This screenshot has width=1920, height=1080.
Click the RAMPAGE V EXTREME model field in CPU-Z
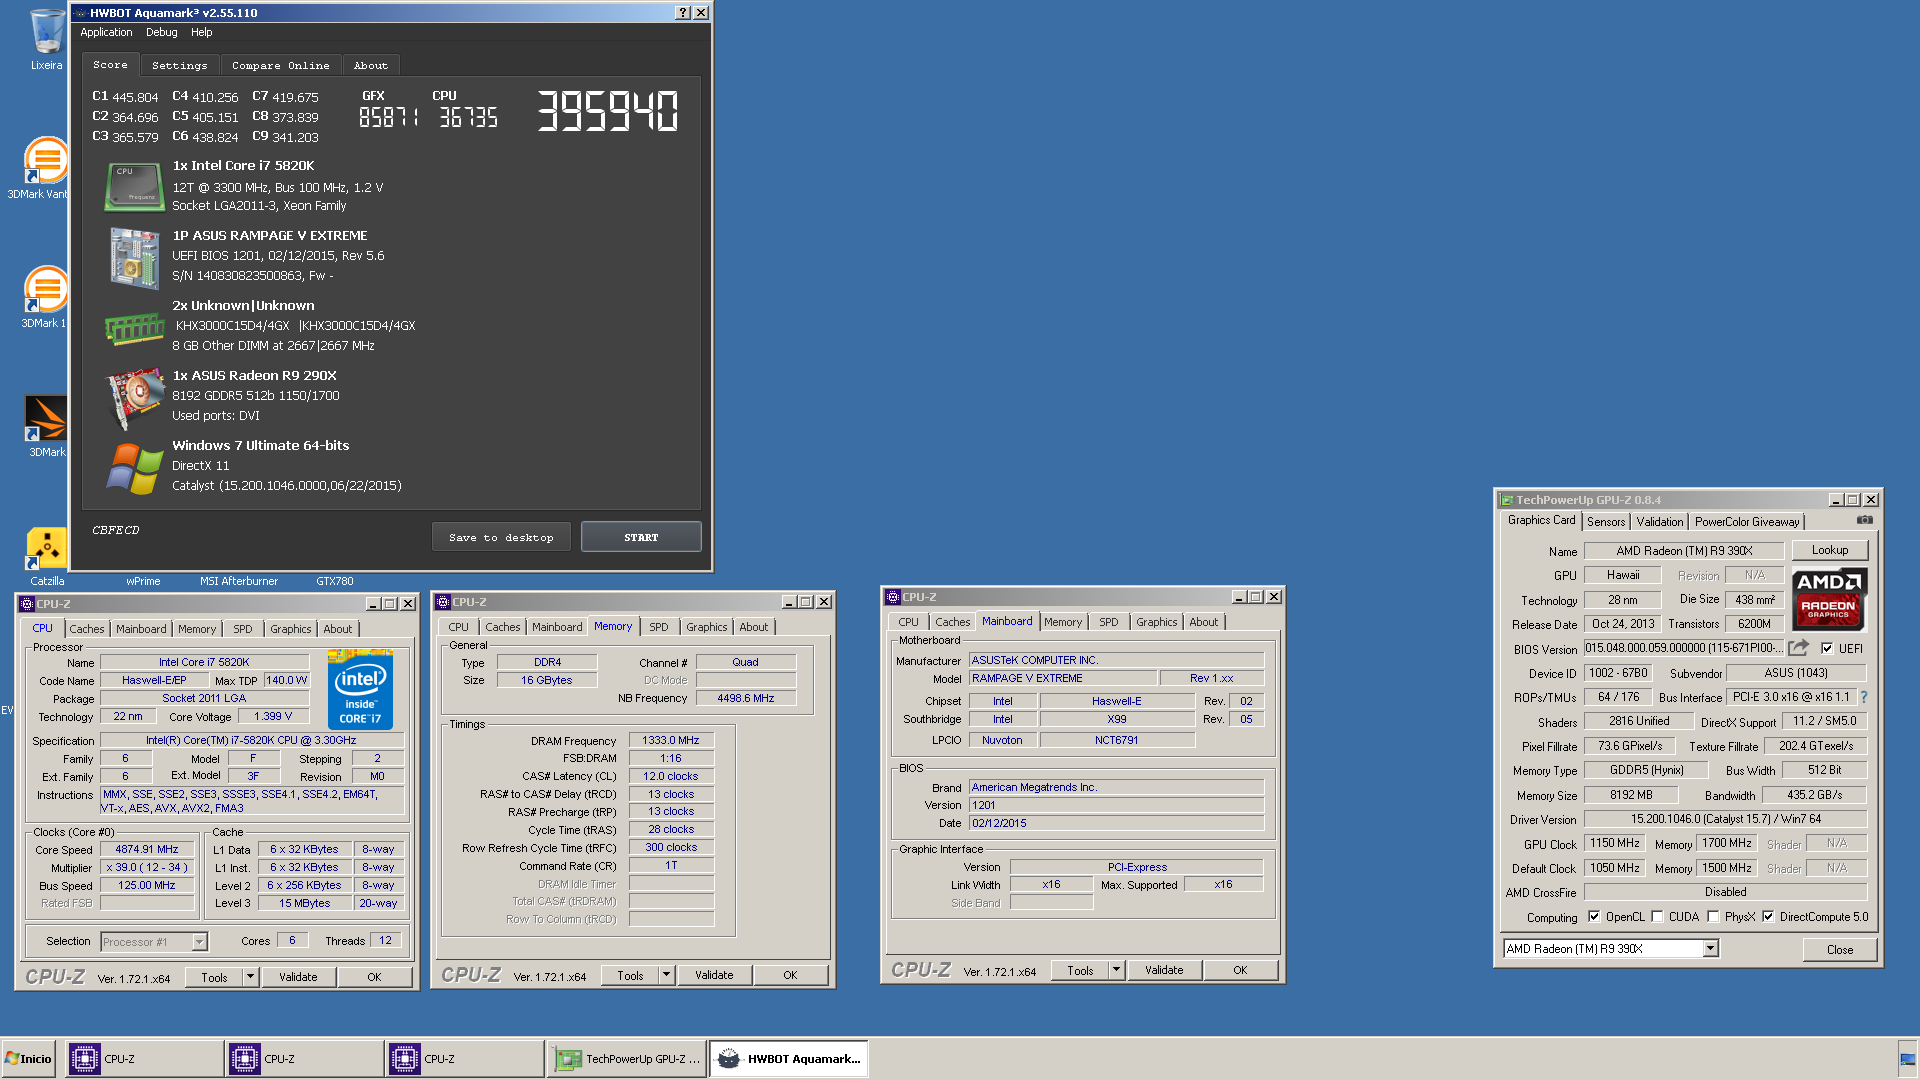point(1062,678)
